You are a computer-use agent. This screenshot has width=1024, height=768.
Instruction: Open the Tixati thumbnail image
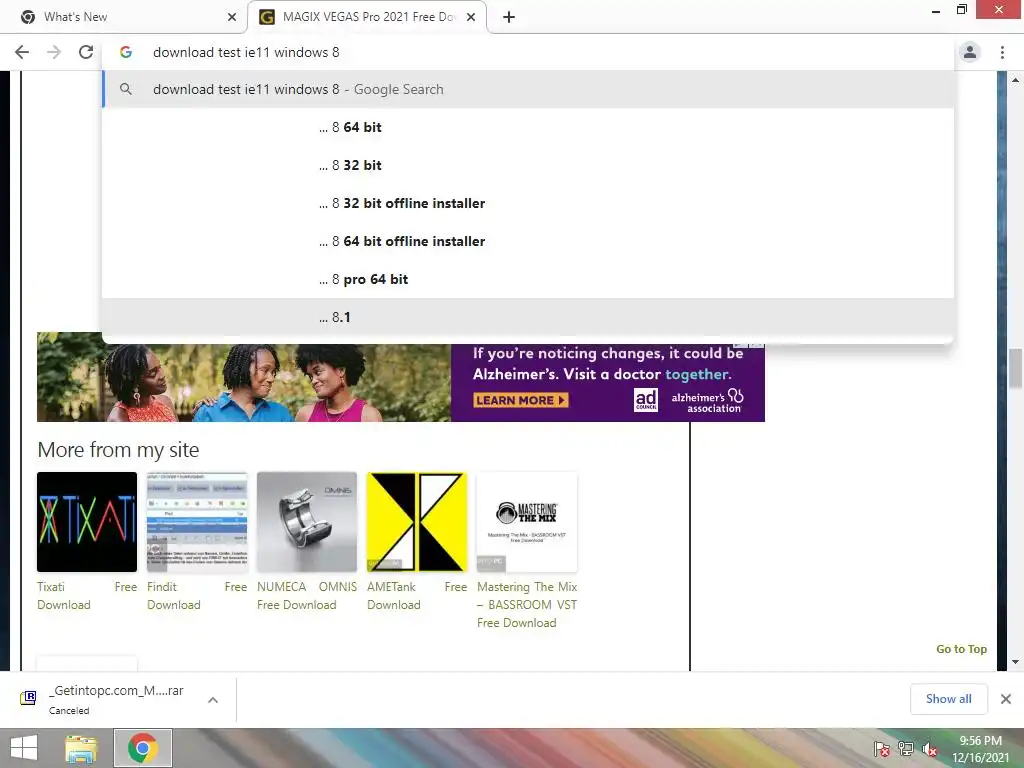(87, 522)
